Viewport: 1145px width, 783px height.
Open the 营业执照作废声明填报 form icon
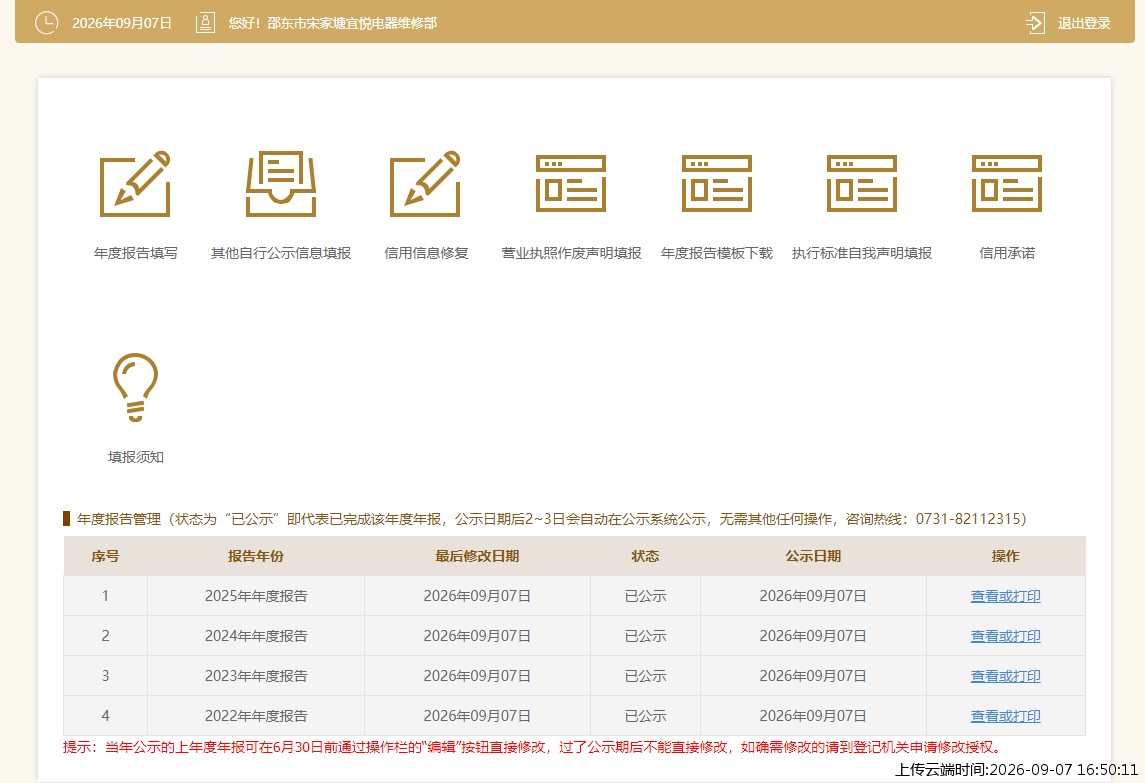click(571, 183)
